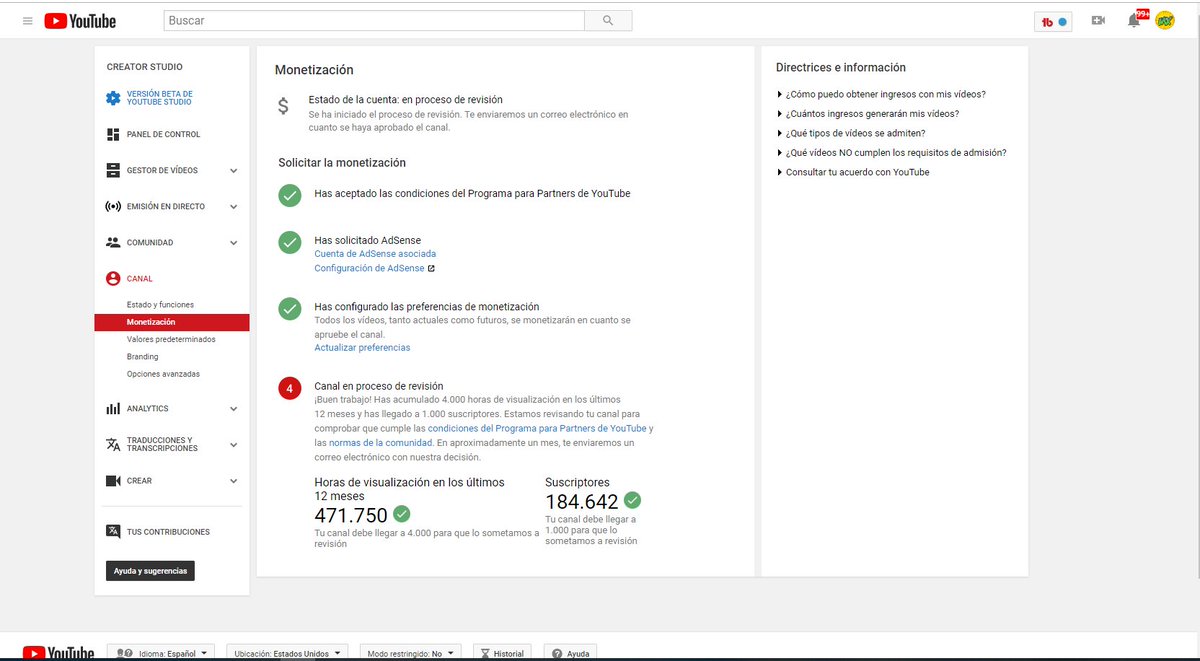This screenshot has height=661, width=1200.
Task: Click the external link icon beside Configuración de AdSense
Action: pos(431,268)
